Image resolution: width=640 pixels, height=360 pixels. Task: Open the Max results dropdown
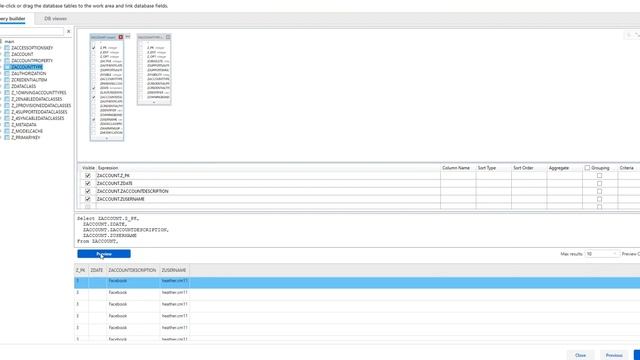pos(602,254)
